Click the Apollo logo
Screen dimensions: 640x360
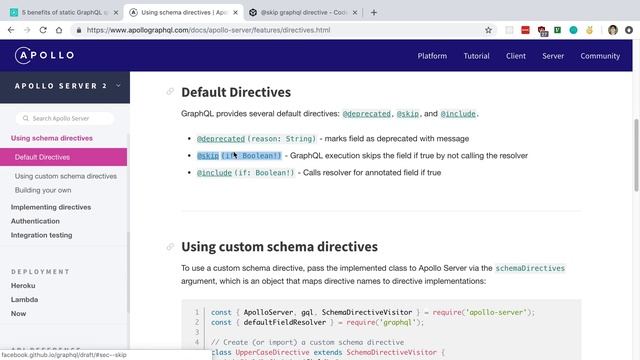coord(44,56)
